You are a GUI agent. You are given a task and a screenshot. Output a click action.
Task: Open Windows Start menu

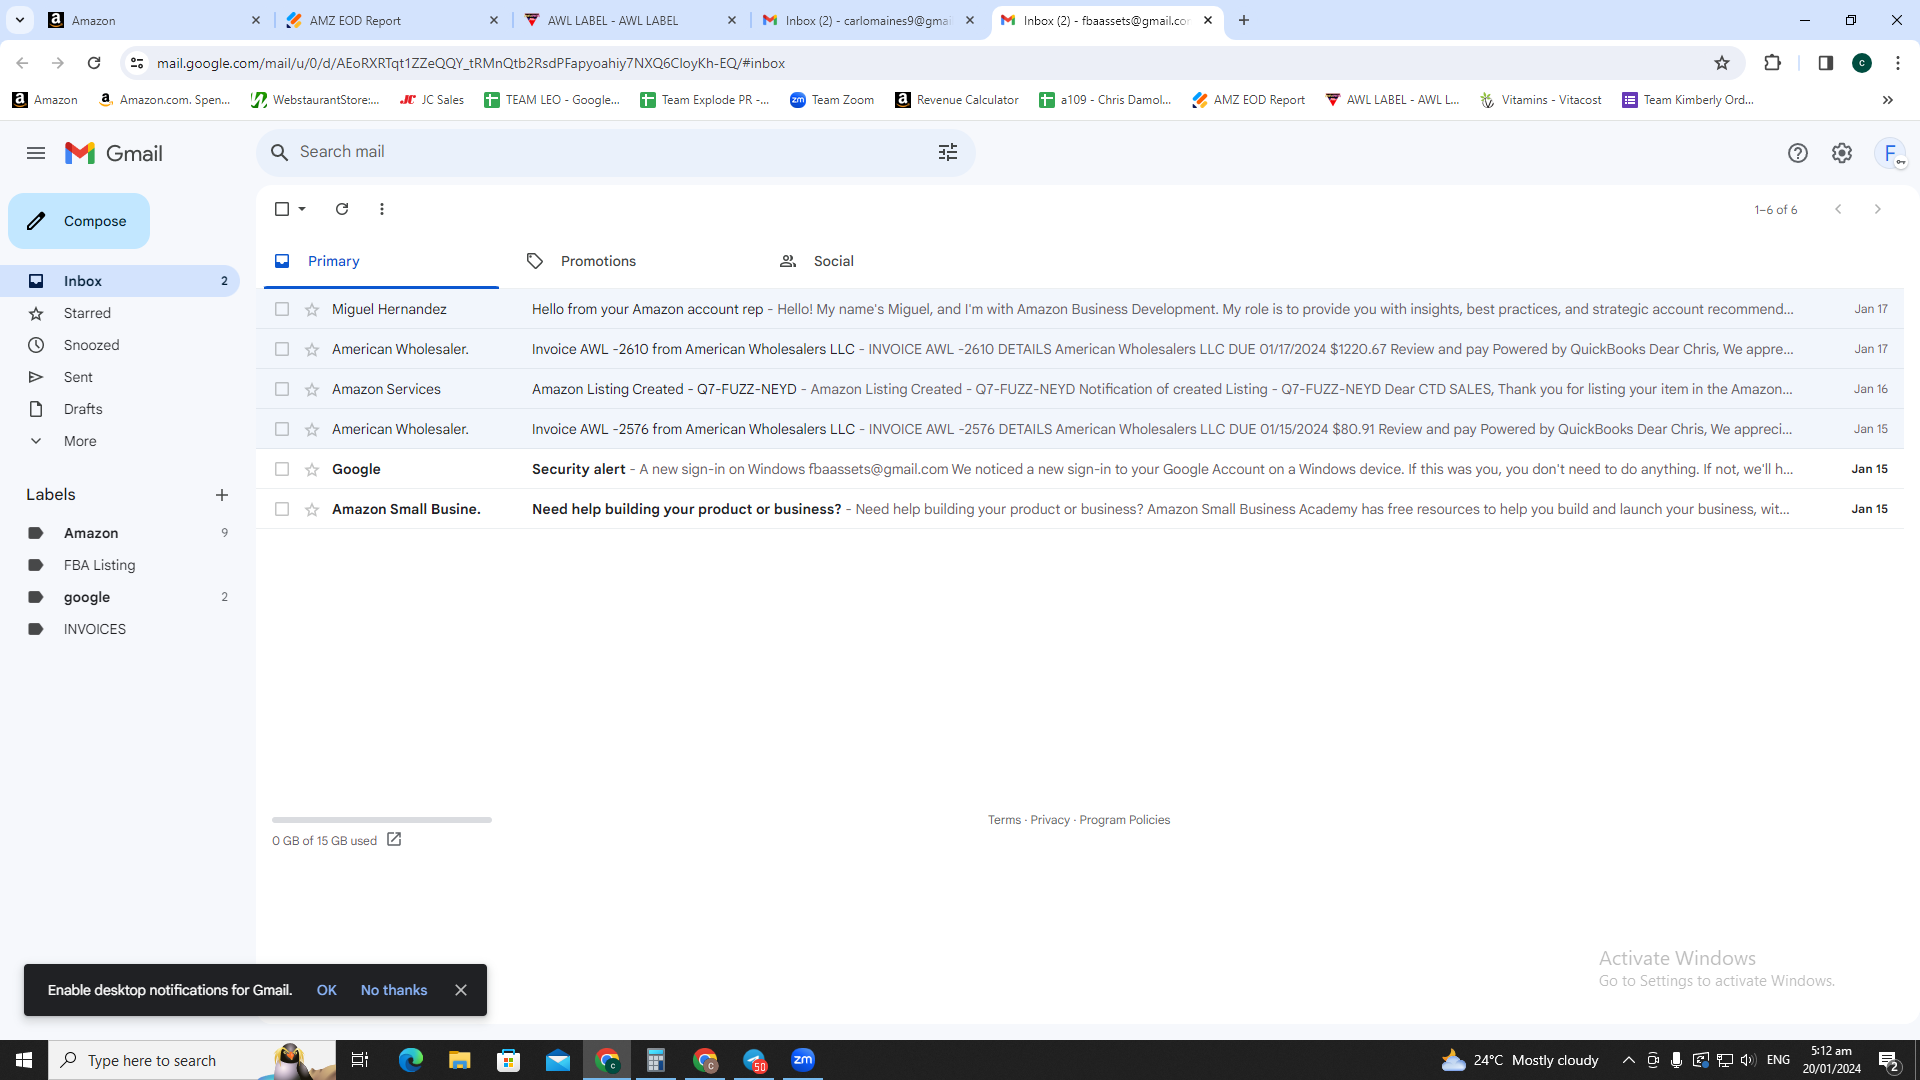click(x=24, y=1060)
